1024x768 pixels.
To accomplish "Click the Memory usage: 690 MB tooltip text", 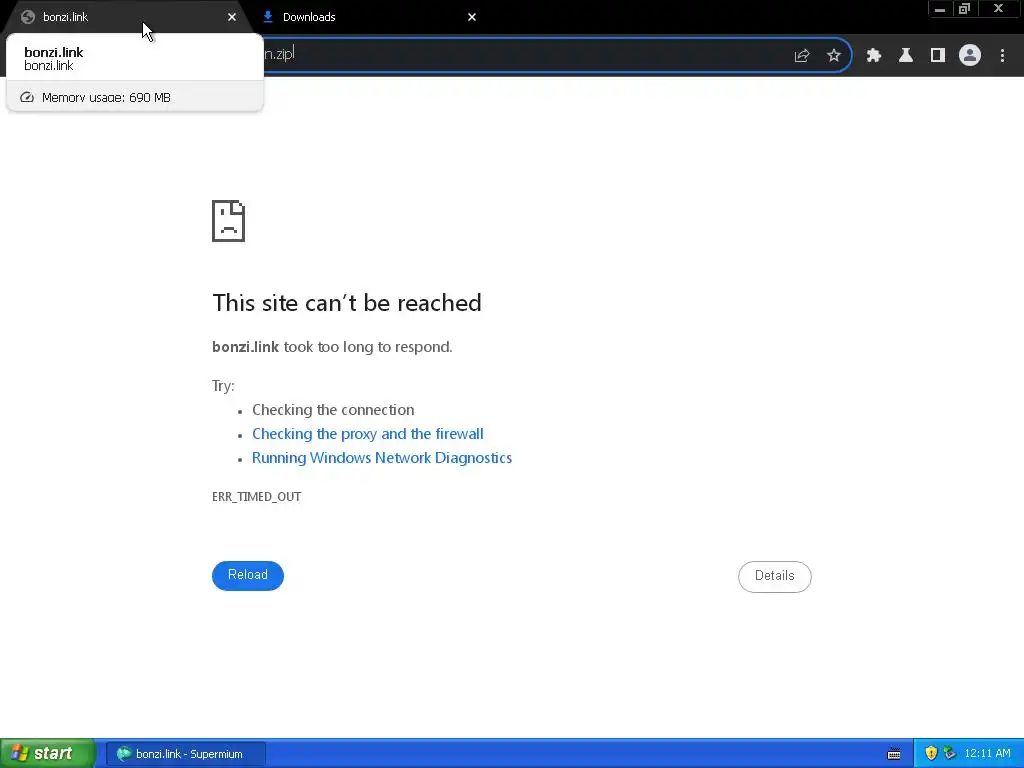I will 106,97.
